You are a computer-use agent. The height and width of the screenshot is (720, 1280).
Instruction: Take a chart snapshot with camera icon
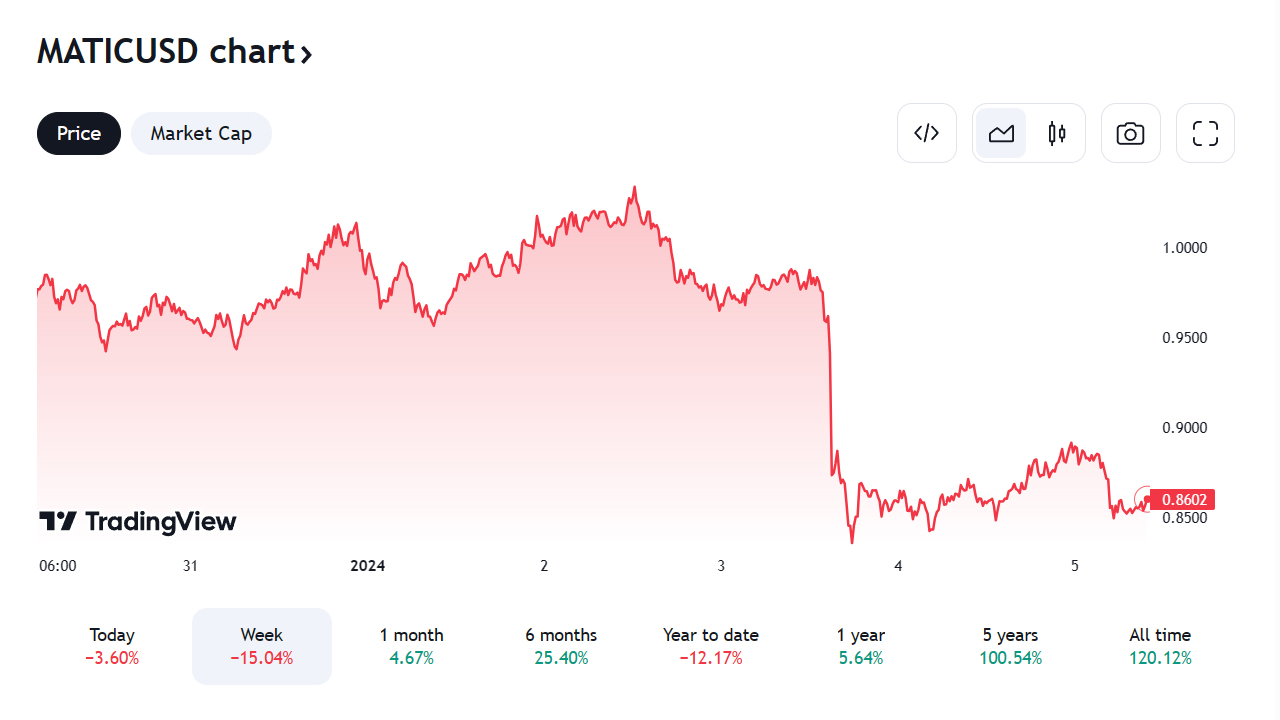coord(1130,133)
